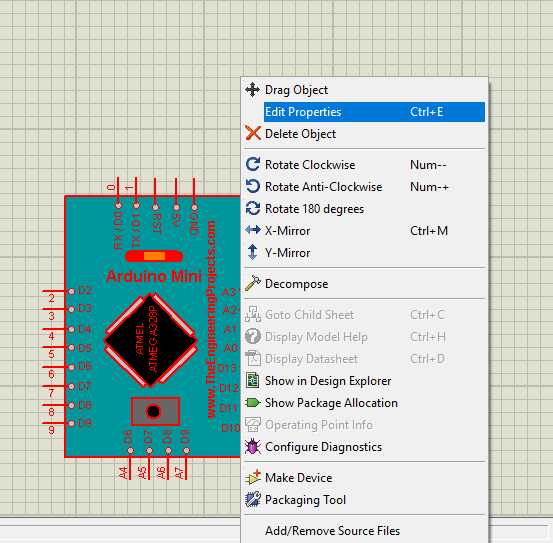The height and width of the screenshot is (543, 553).
Task: Select Y-Mirror menu entry
Action: [x=365, y=252]
